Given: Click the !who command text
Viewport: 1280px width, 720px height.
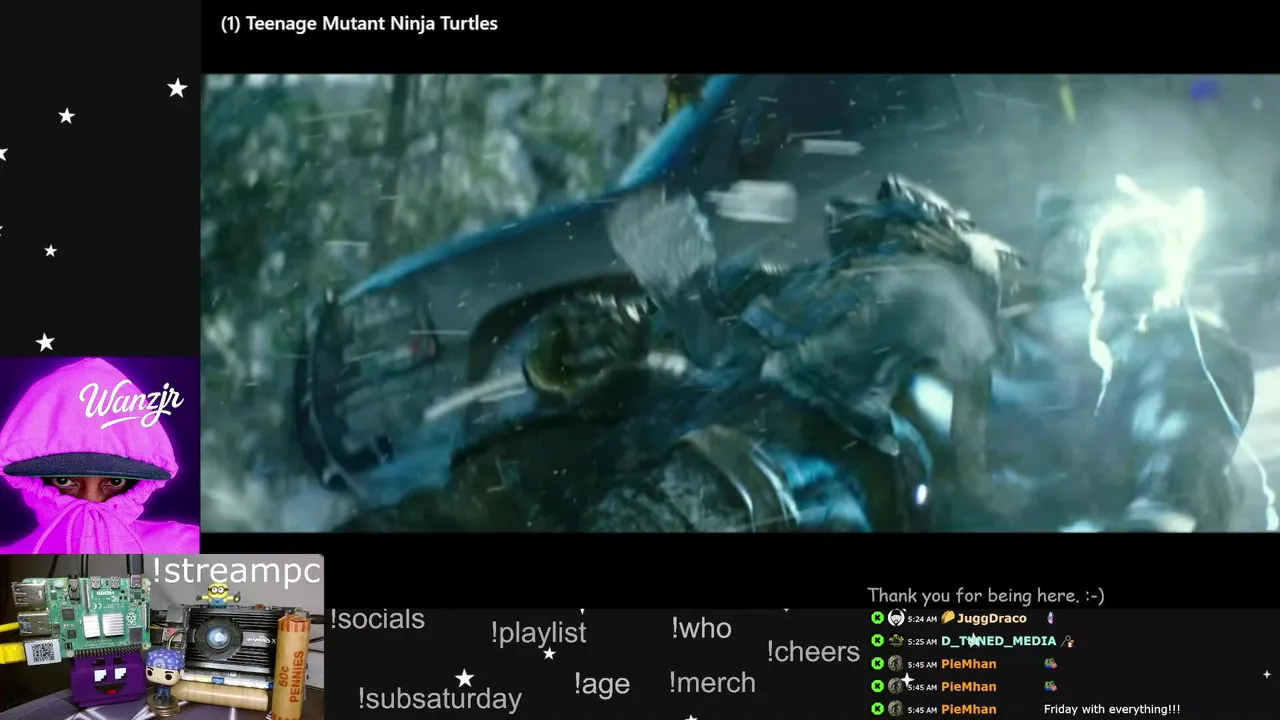Looking at the screenshot, I should 701,628.
